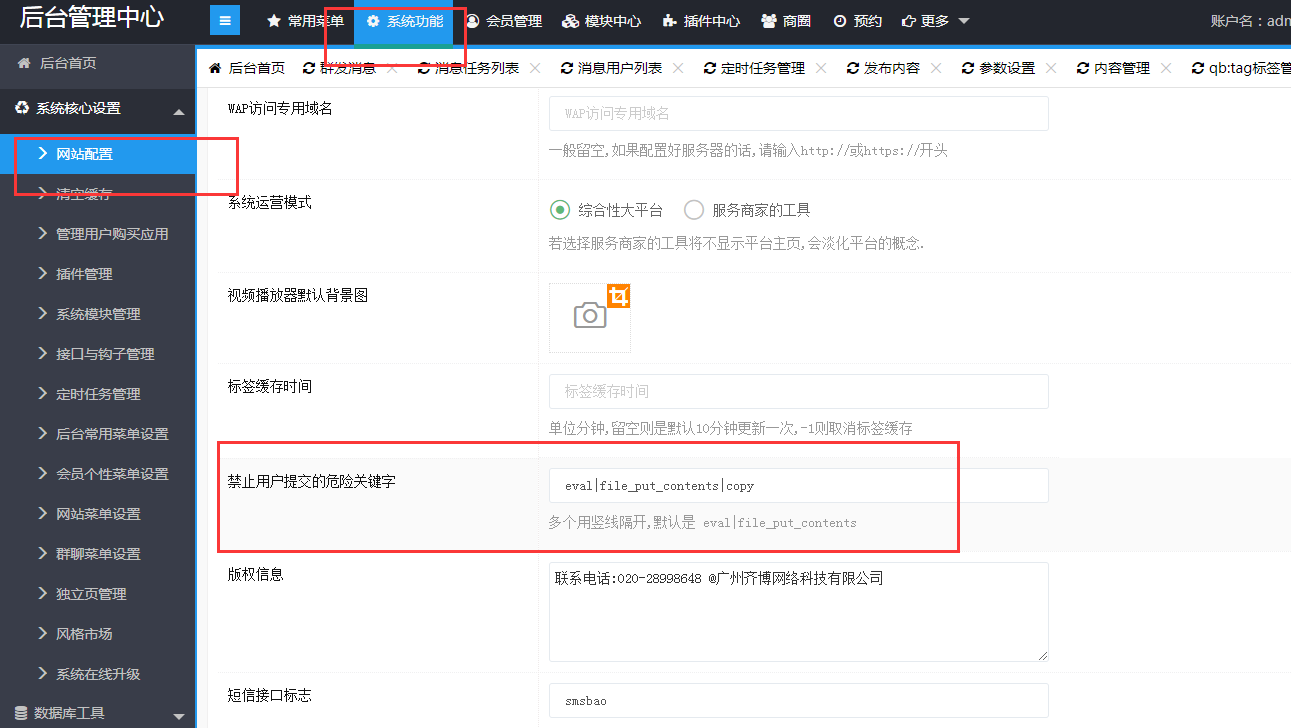Close the 消息用户列表 tab
The image size is (1291, 728).
pos(678,68)
